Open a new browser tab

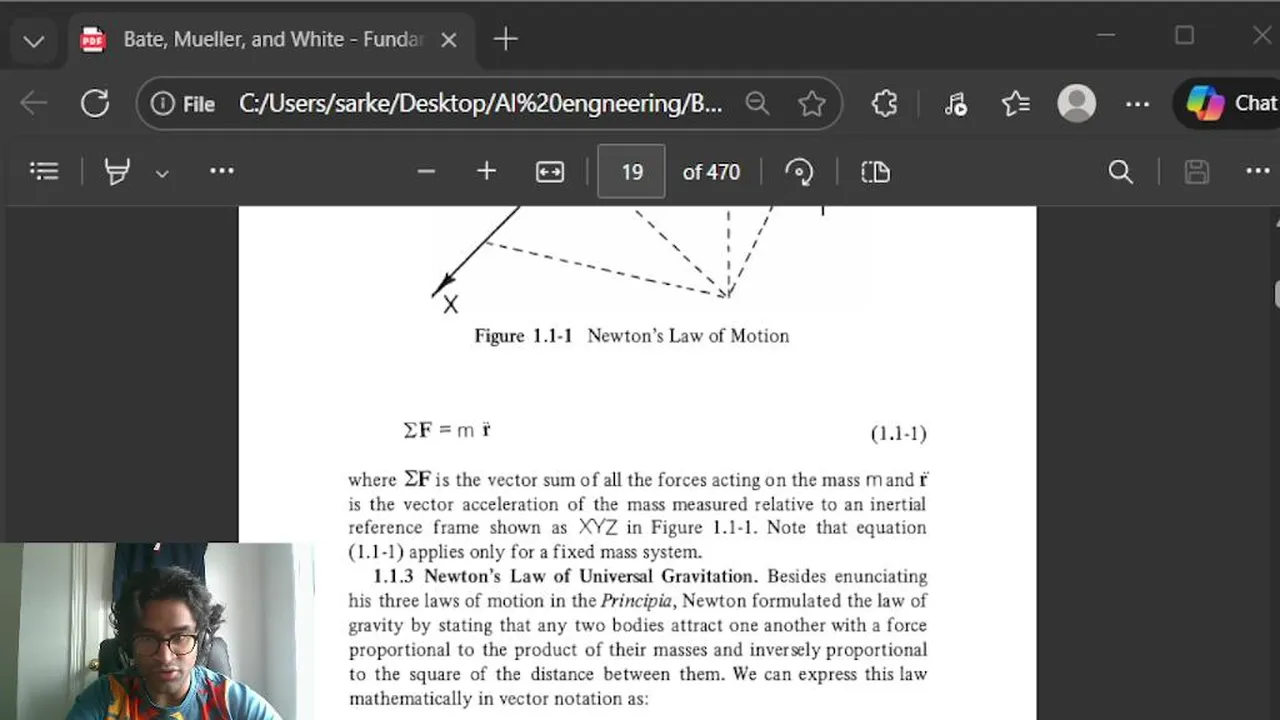point(506,40)
